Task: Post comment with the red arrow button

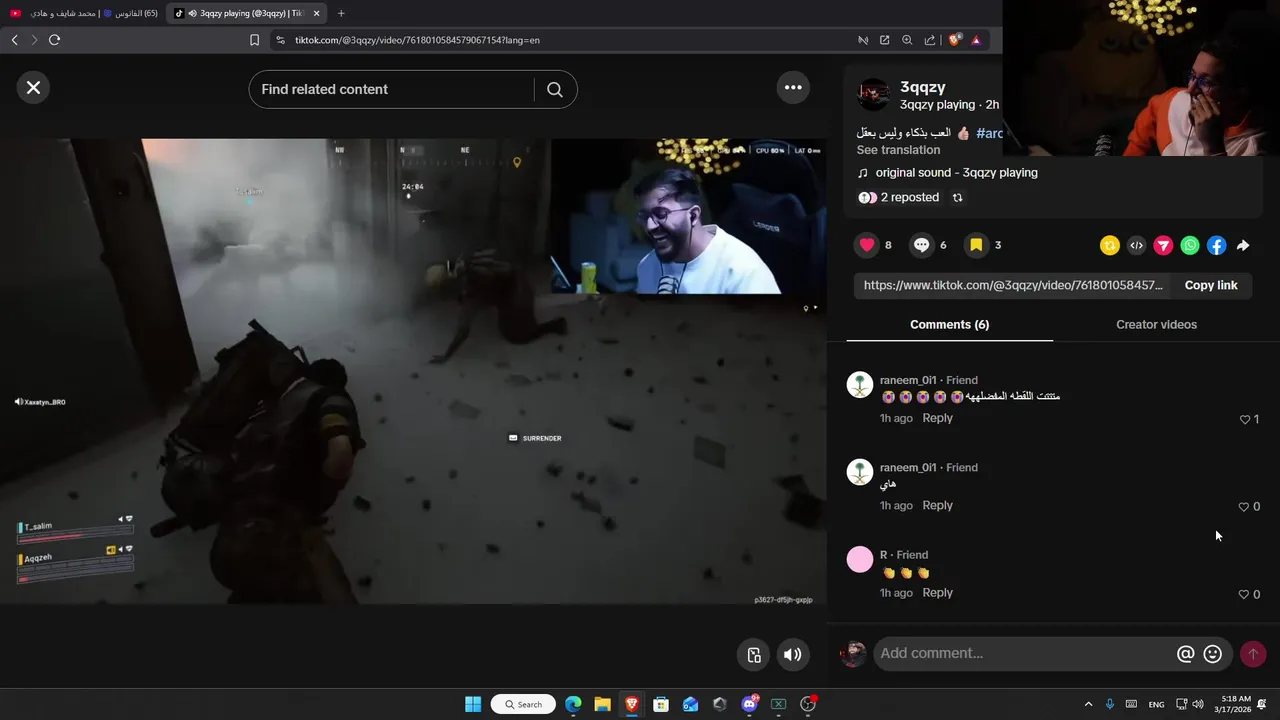Action: [x=1253, y=654]
